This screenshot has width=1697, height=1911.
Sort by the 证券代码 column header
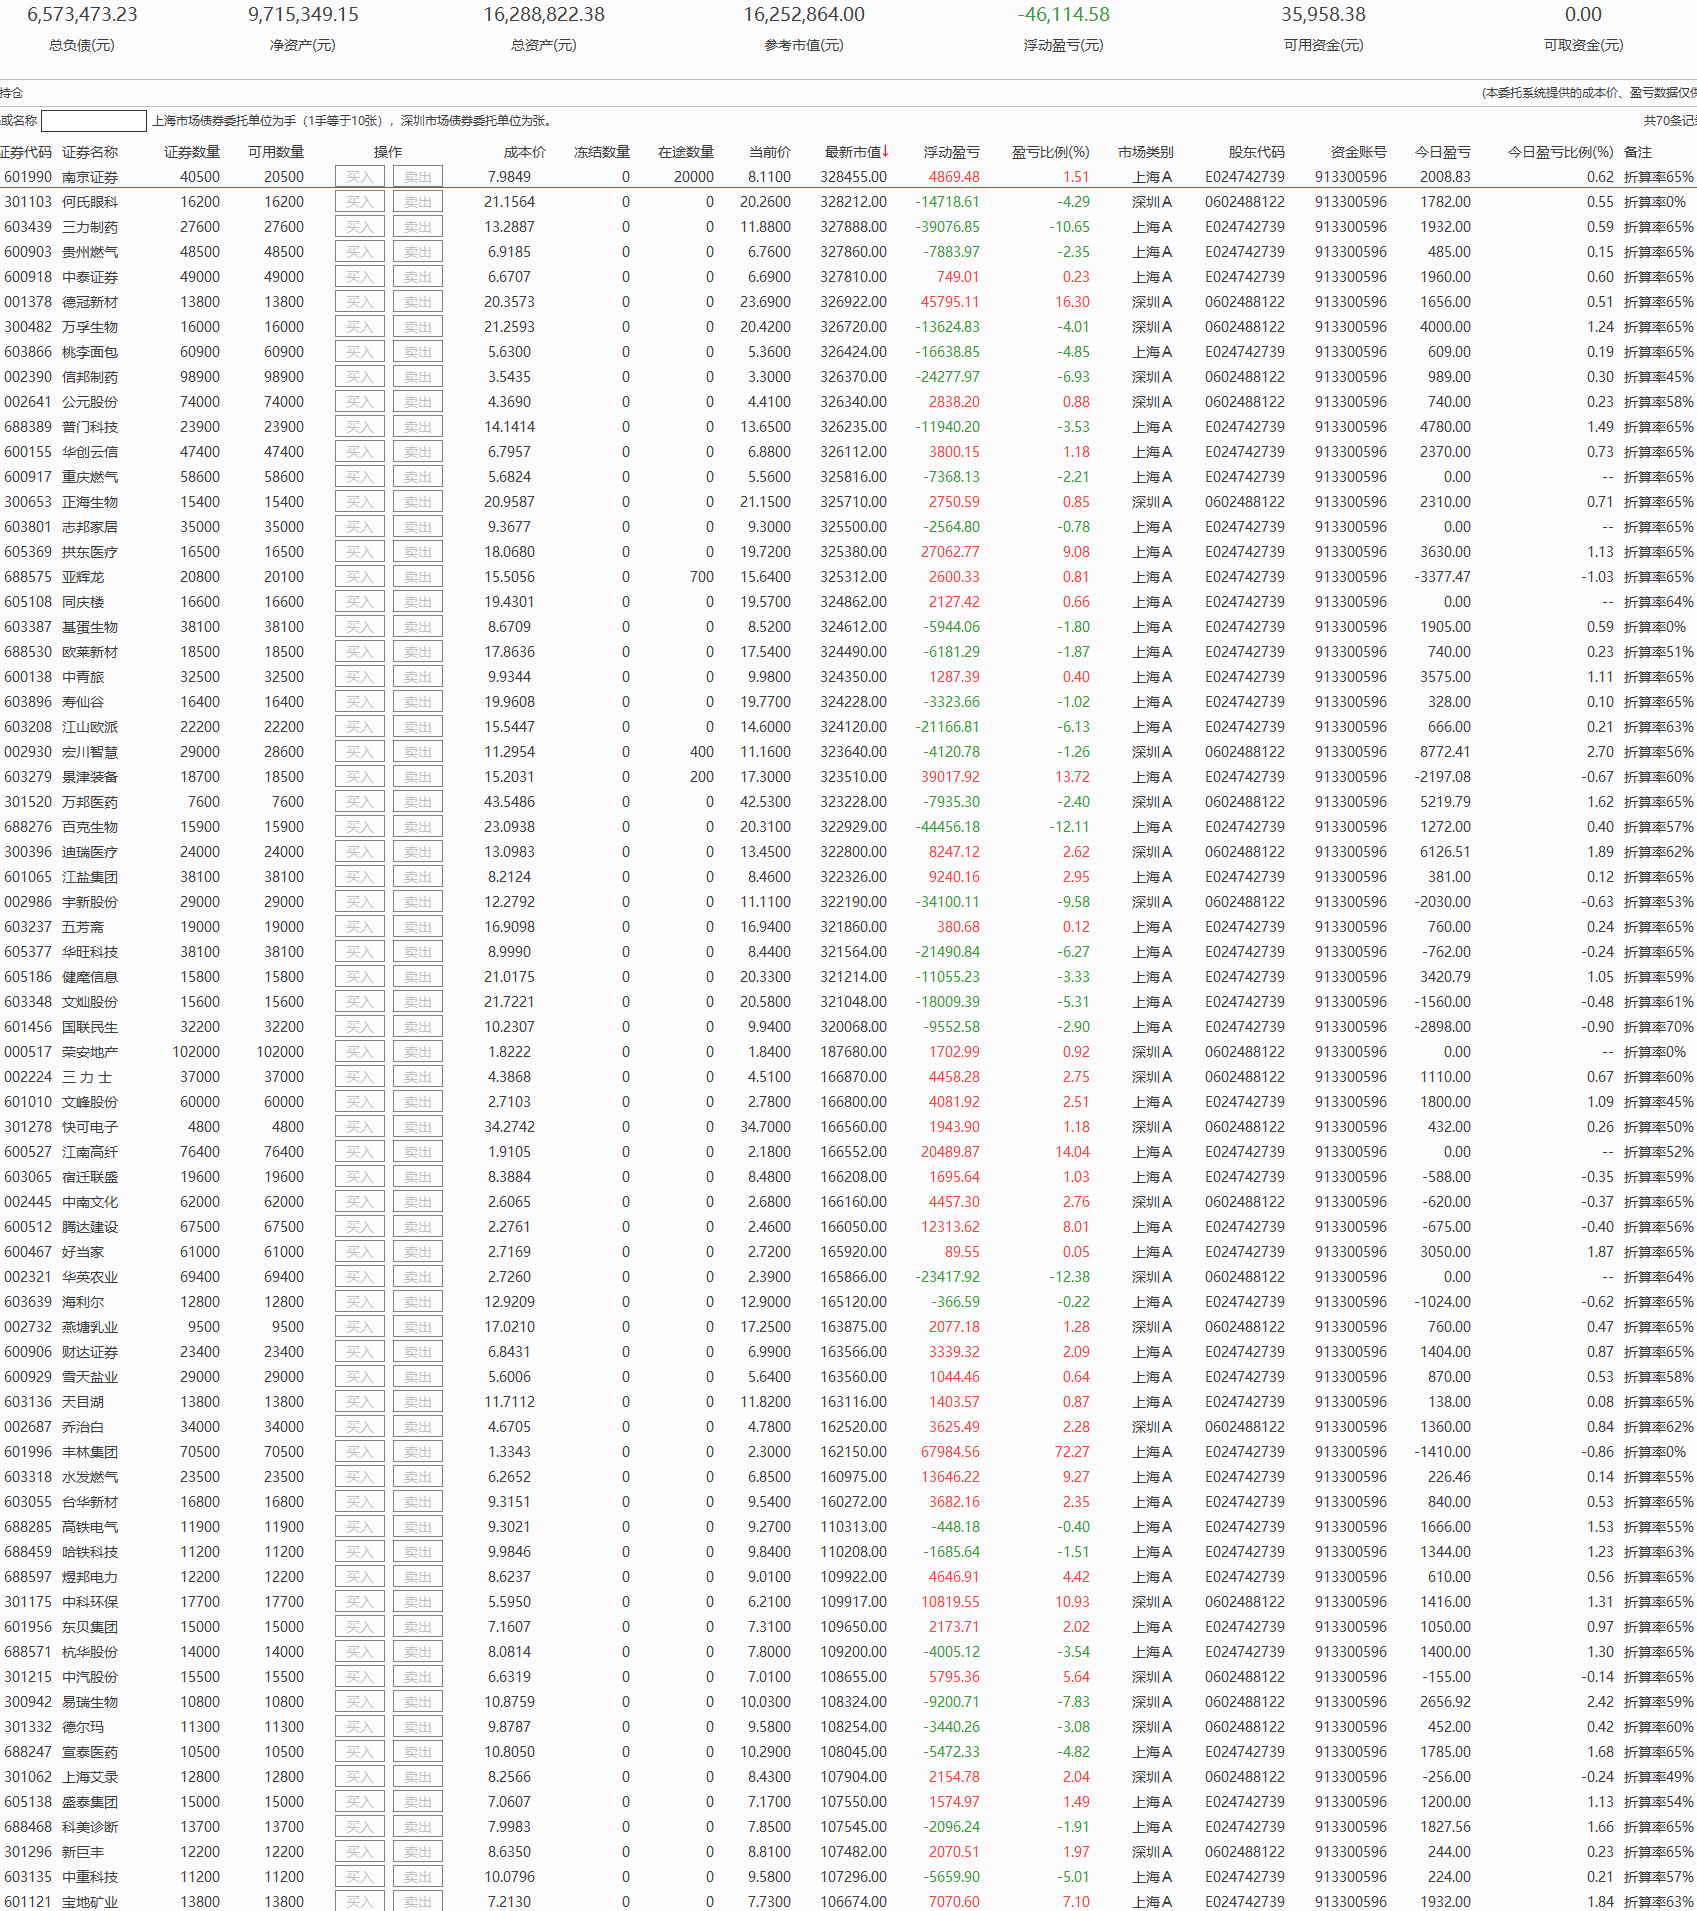[26, 152]
